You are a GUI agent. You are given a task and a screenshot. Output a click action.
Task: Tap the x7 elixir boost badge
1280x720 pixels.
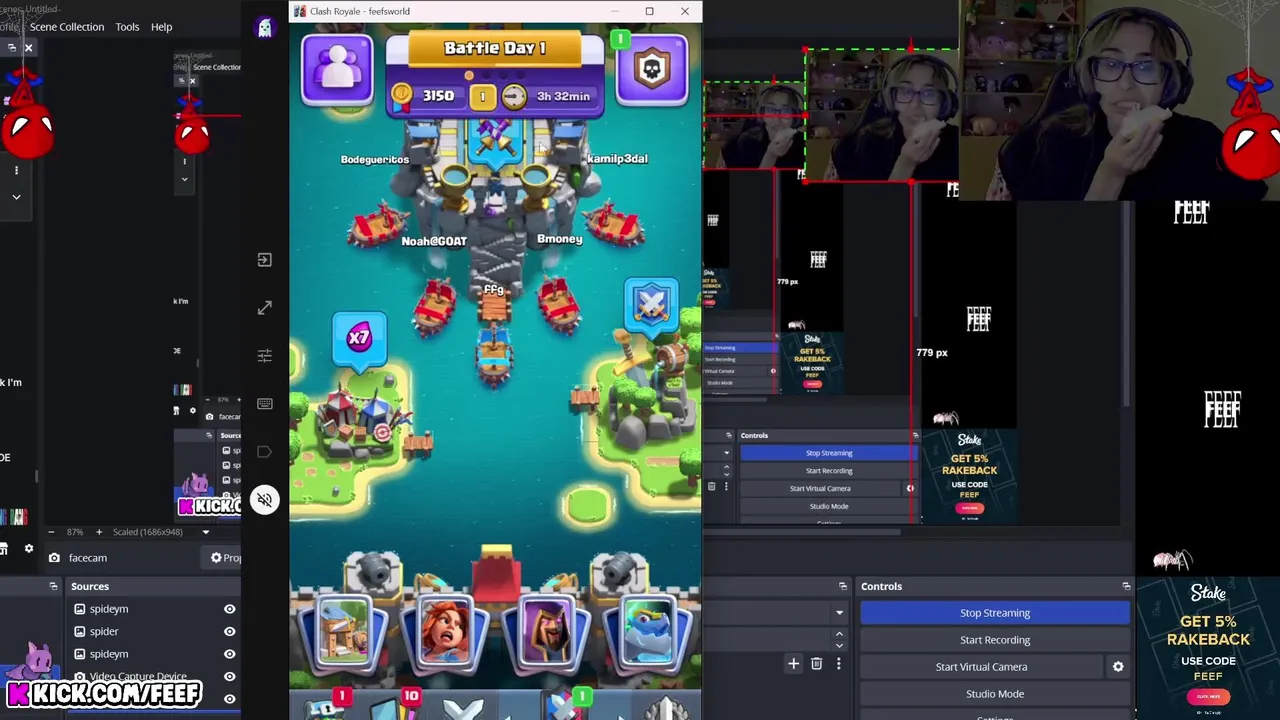(x=359, y=338)
